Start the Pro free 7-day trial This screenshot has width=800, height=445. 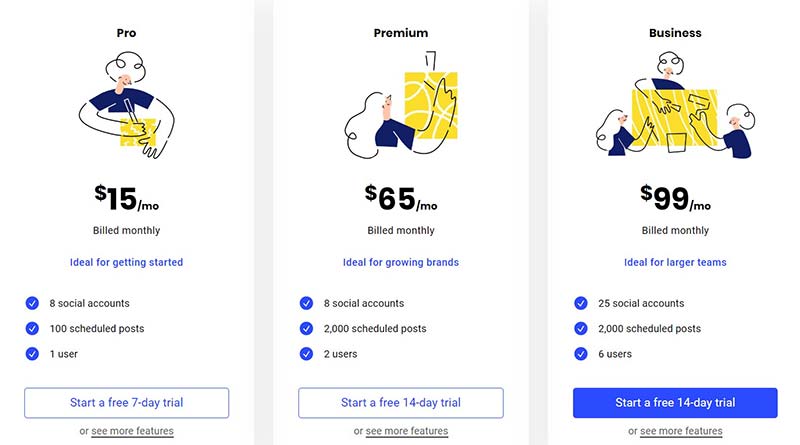[126, 403]
